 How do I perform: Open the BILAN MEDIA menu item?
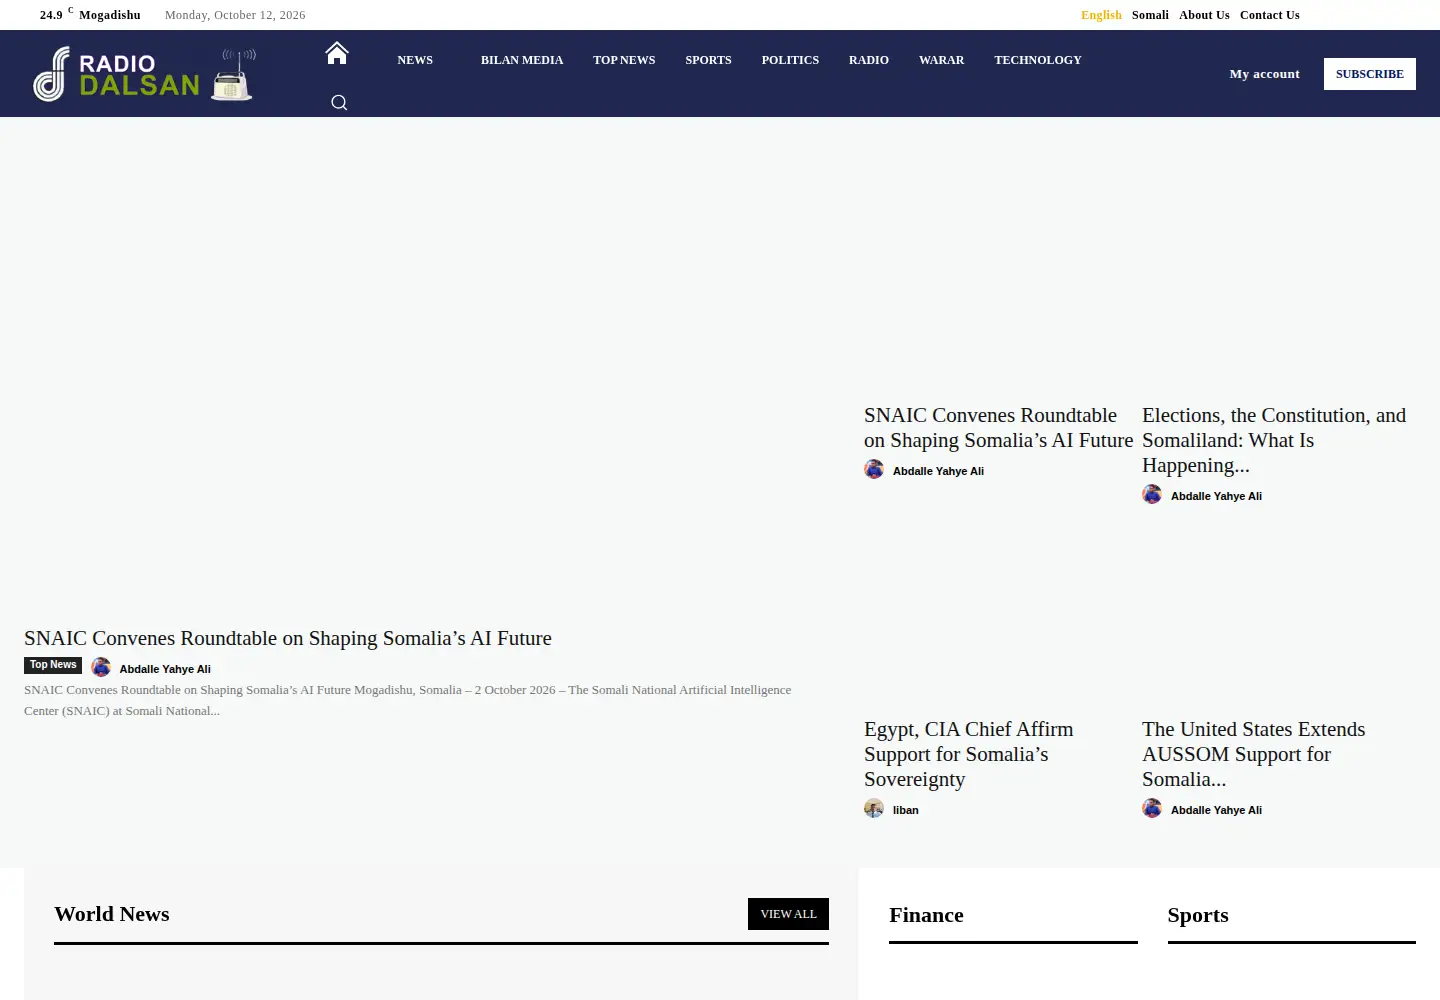tap(522, 60)
